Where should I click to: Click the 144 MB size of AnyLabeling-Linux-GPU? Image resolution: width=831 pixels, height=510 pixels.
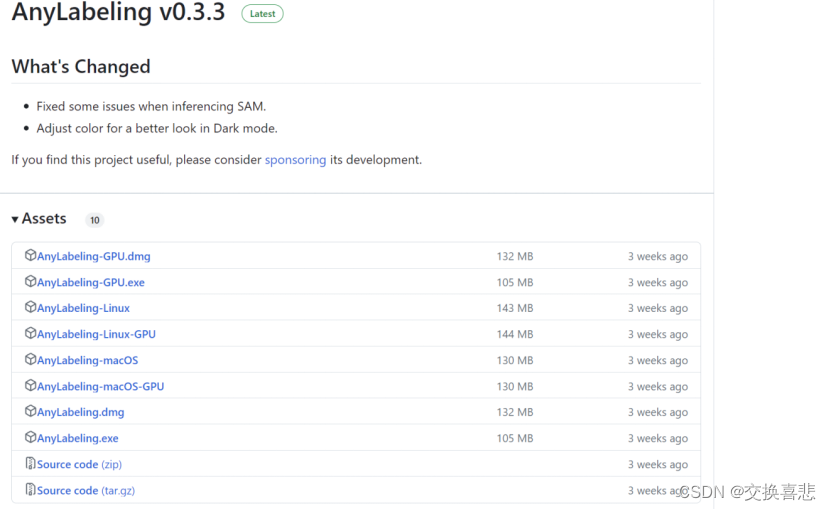[515, 335]
